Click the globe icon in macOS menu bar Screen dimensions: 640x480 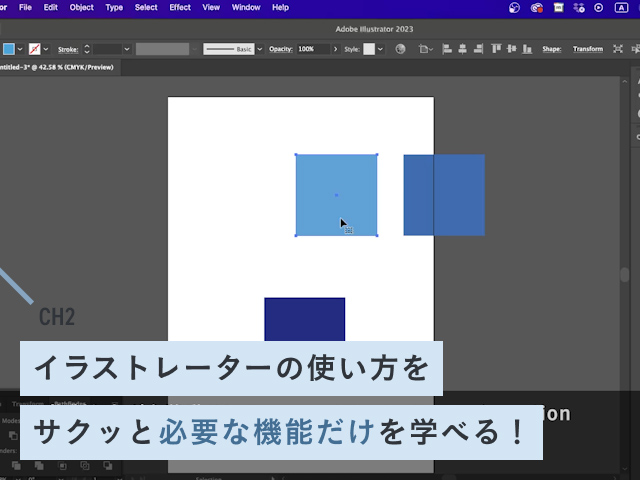point(514,8)
